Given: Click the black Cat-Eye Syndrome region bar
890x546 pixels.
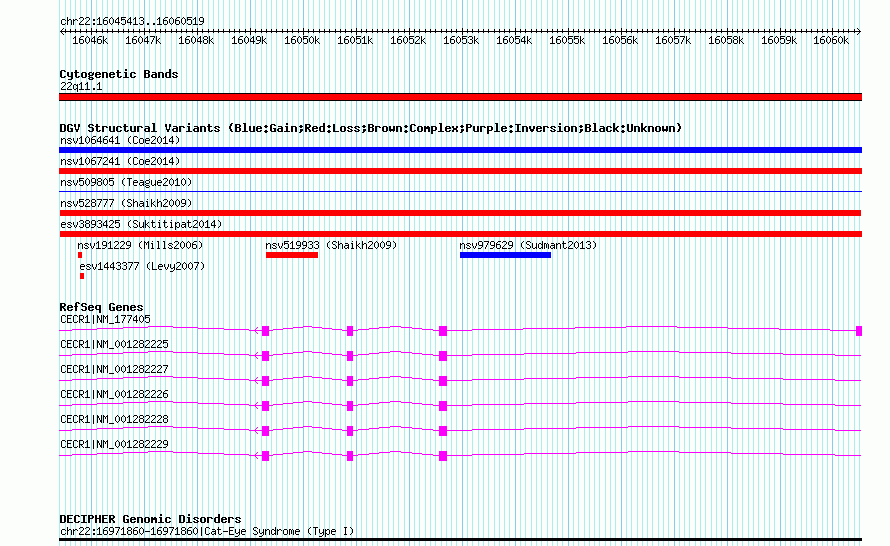Looking at the screenshot, I should point(460,540).
